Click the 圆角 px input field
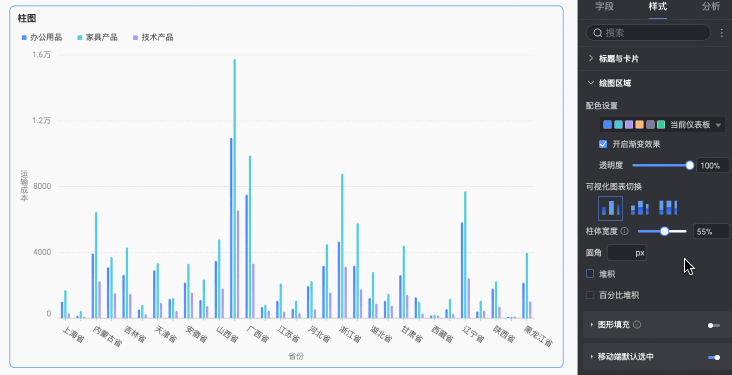This screenshot has width=732, height=375. [626, 253]
